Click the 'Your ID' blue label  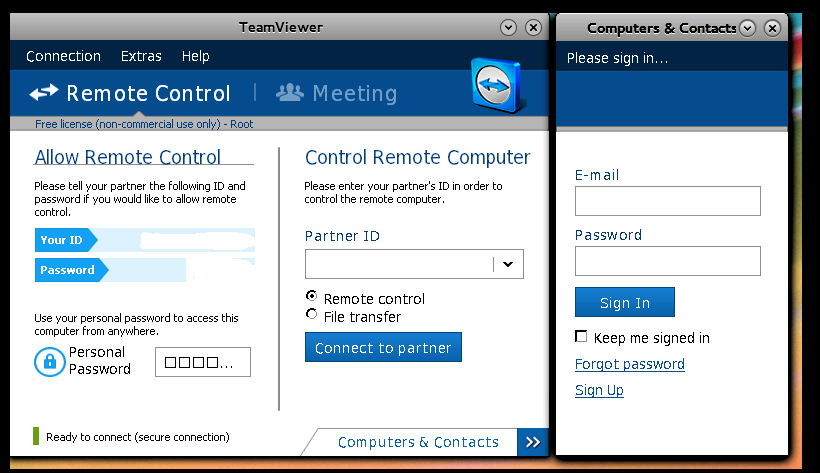click(65, 240)
